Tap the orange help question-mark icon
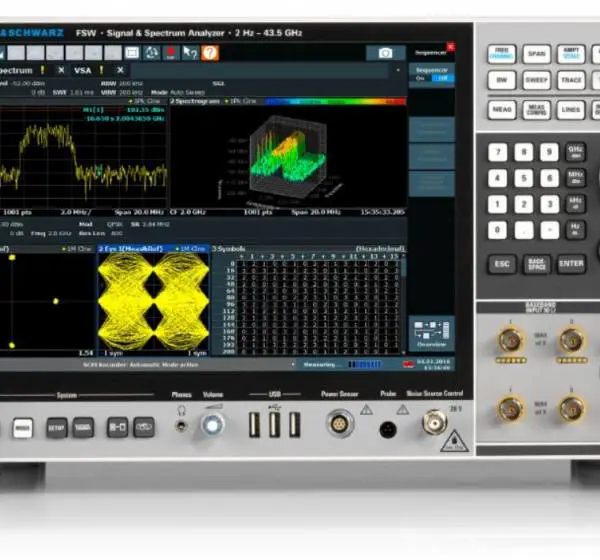This screenshot has height=560, width=600. pyautogui.click(x=210, y=53)
